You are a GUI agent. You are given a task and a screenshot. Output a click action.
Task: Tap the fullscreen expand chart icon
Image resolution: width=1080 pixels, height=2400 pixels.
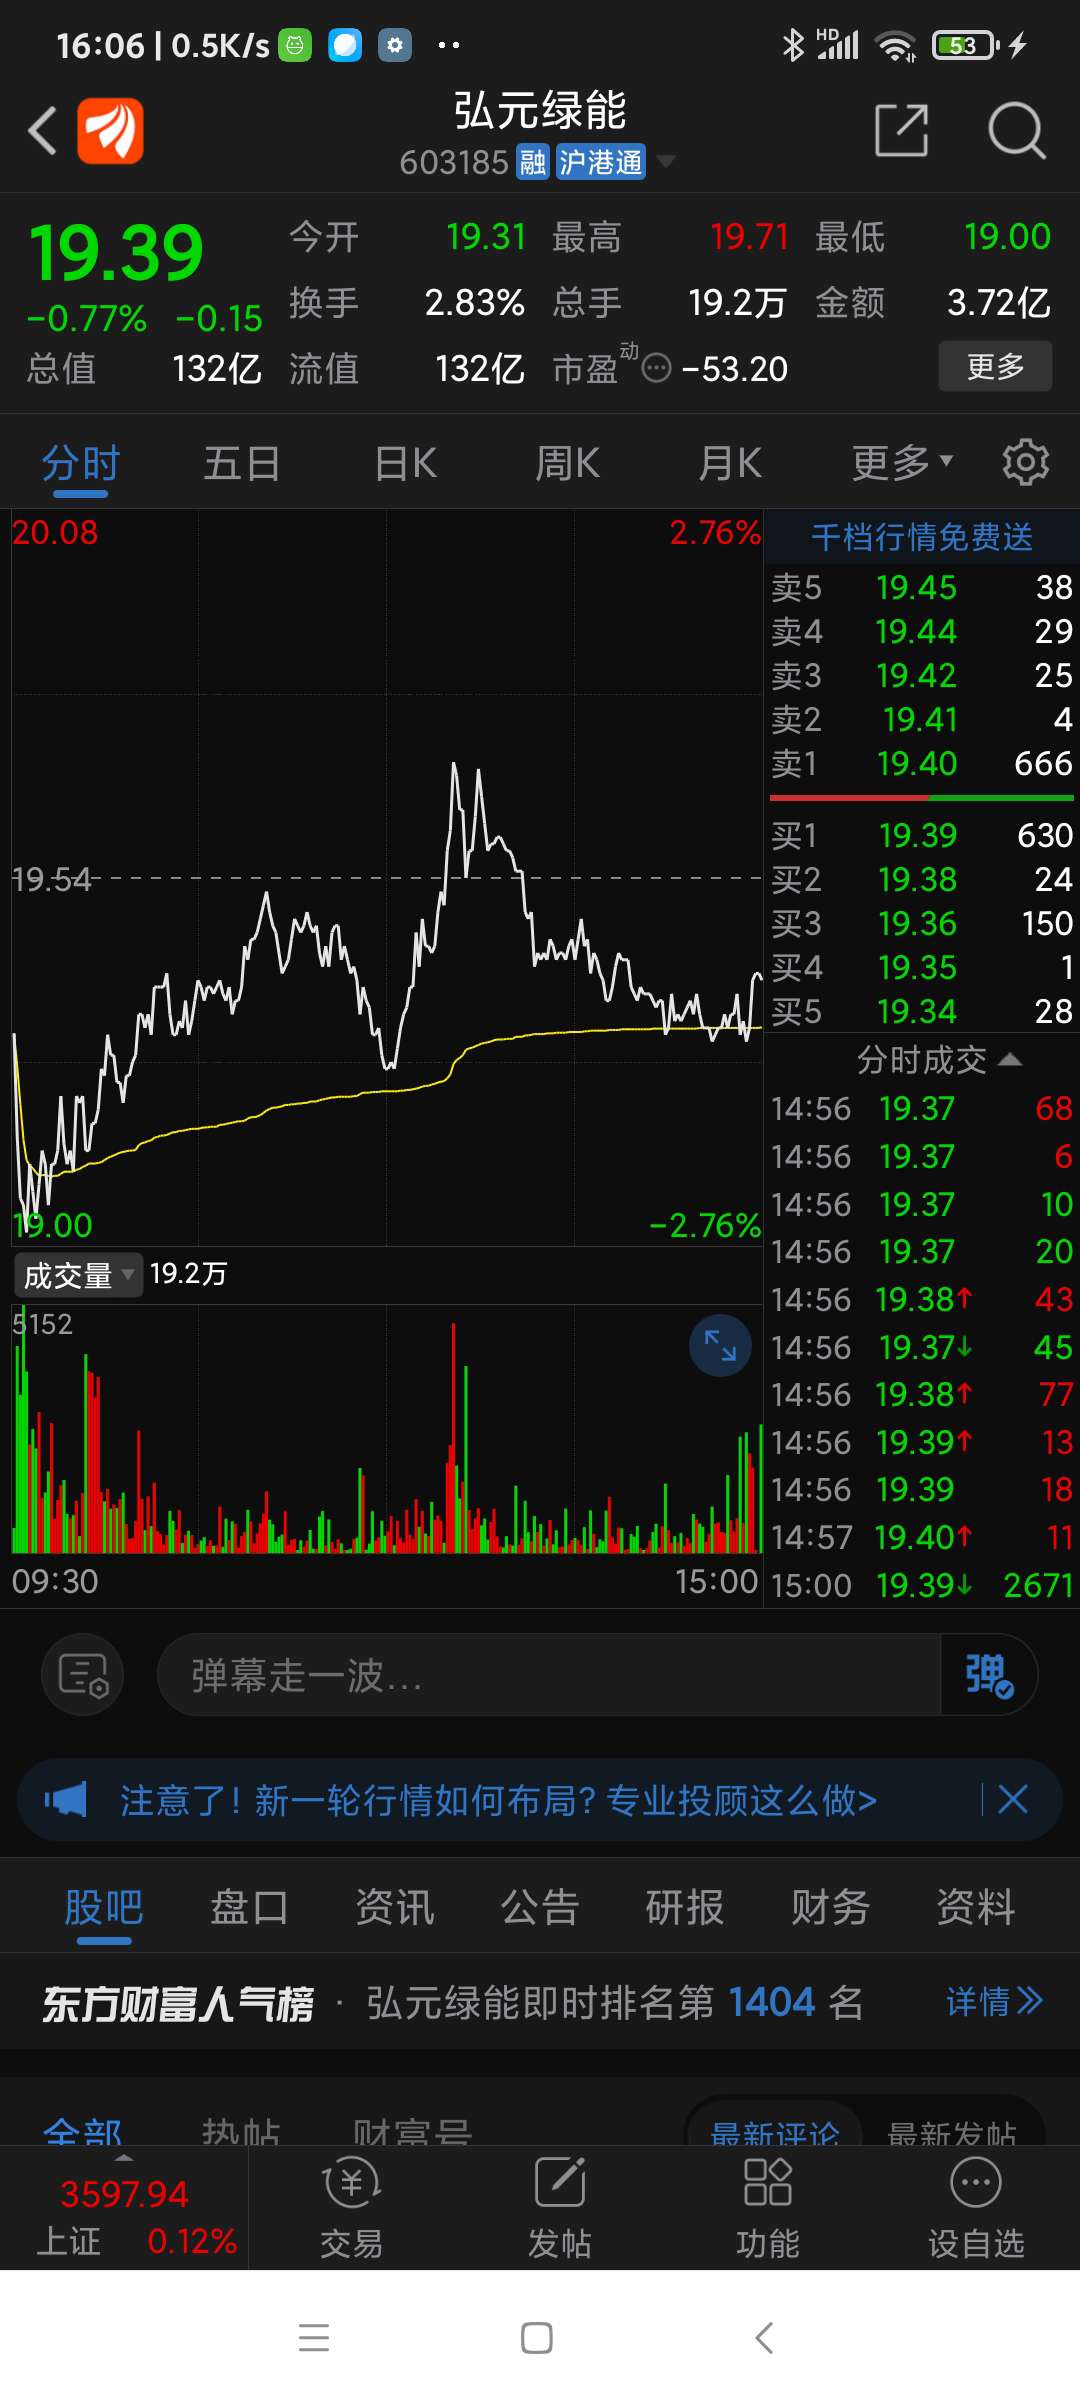click(720, 1346)
